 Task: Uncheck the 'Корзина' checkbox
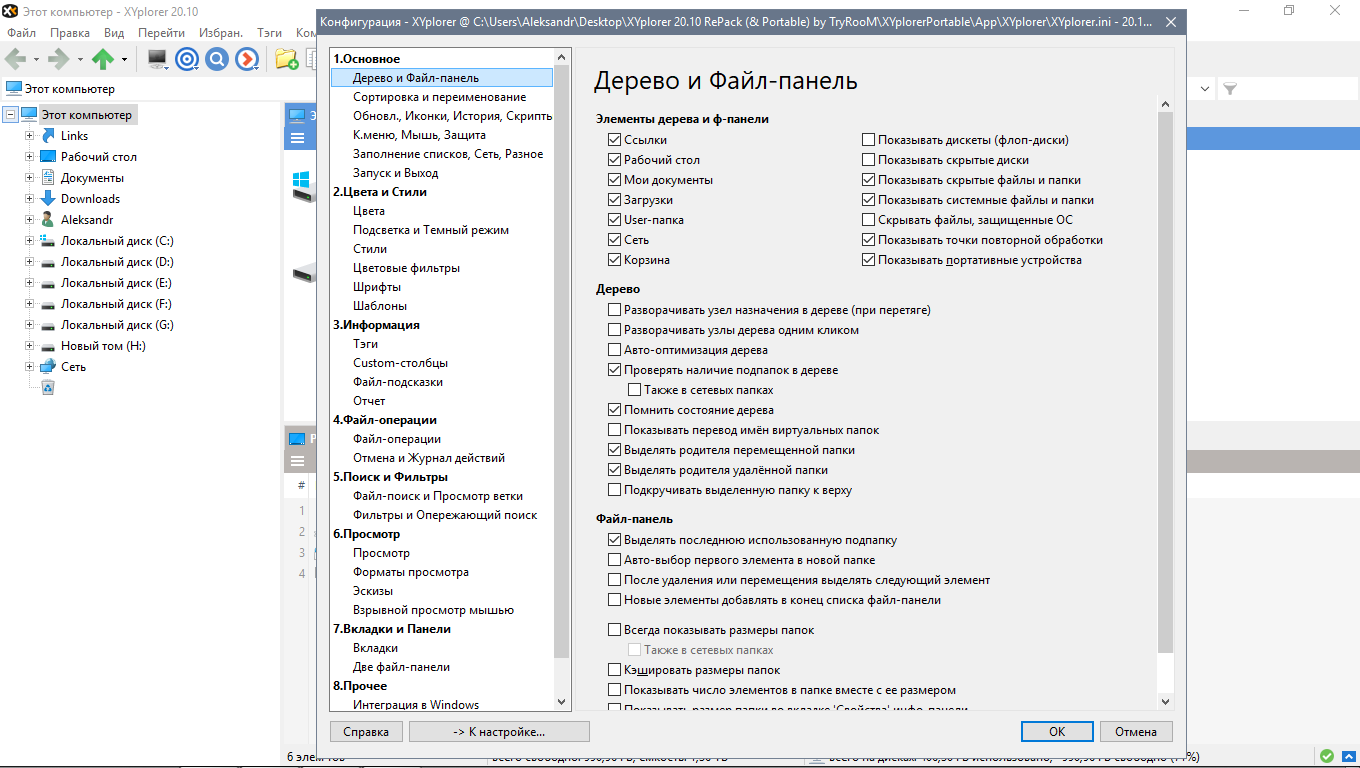click(614, 260)
